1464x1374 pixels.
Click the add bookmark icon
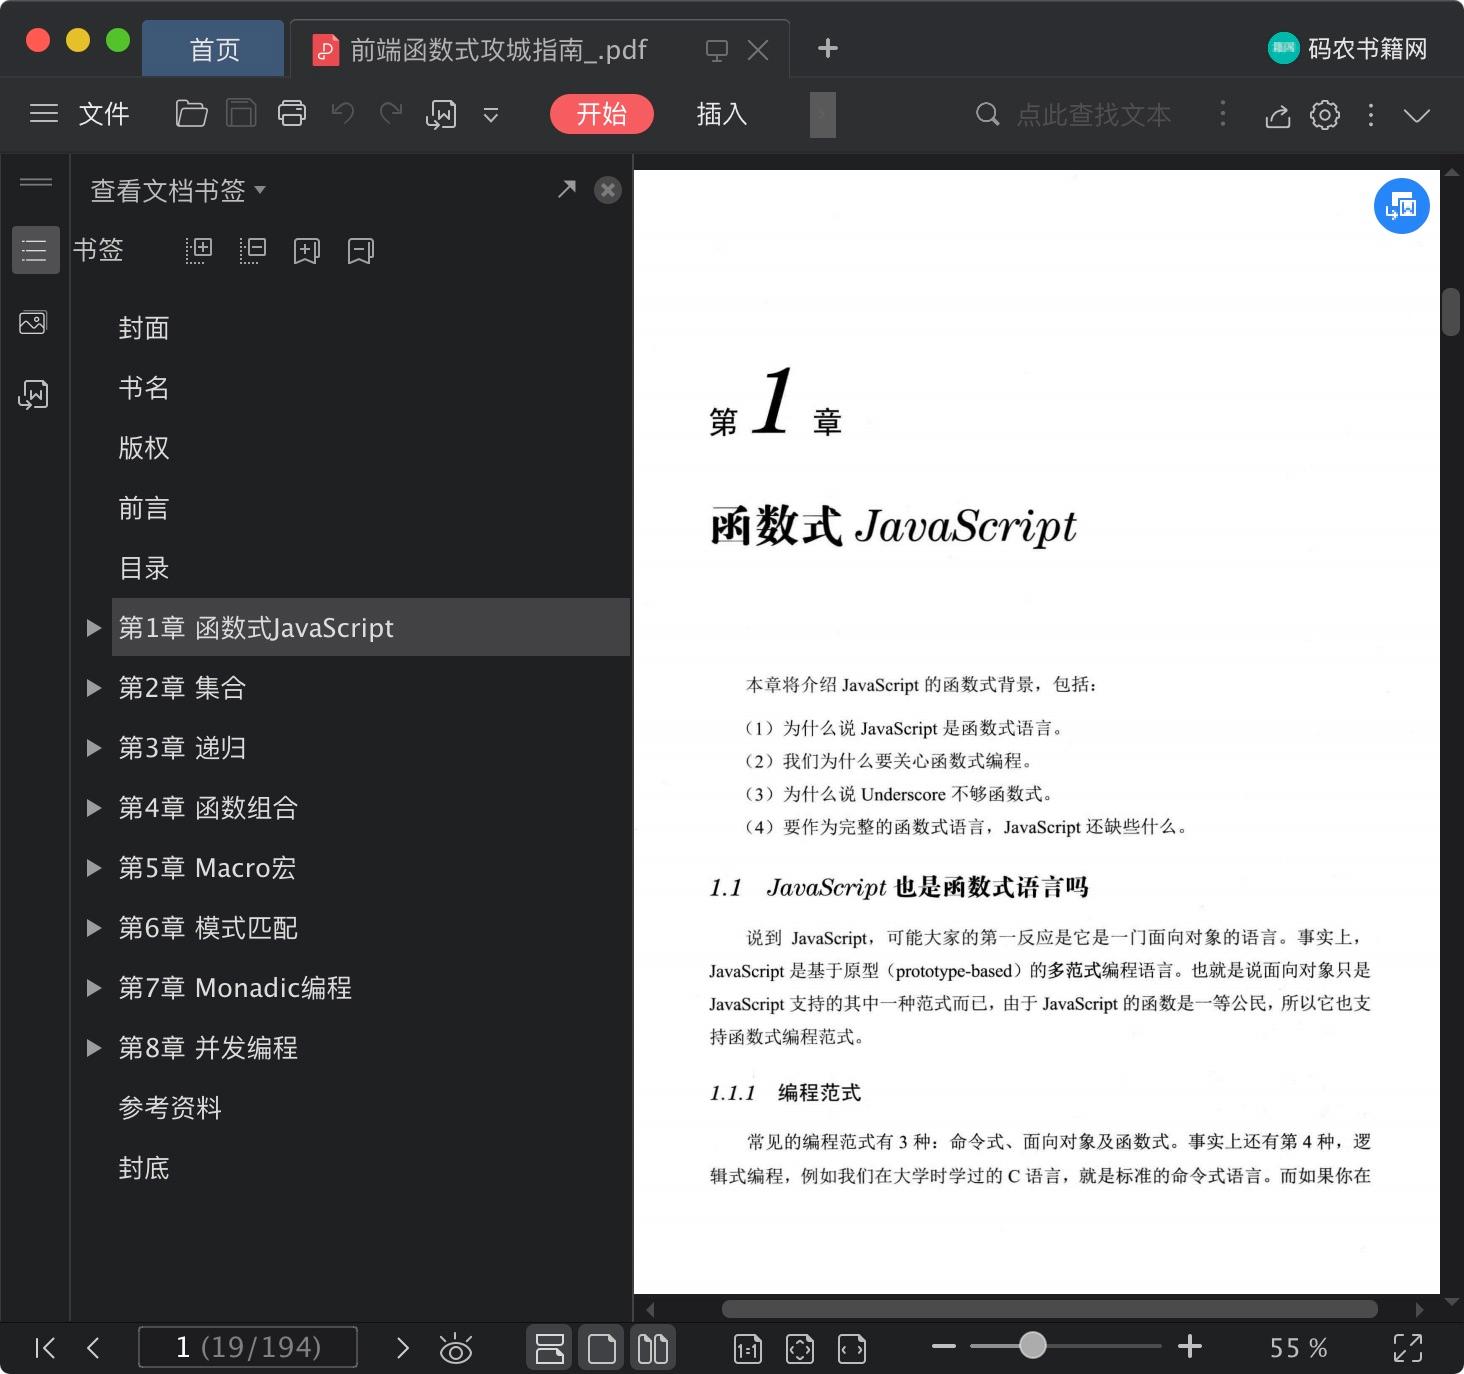[x=307, y=250]
